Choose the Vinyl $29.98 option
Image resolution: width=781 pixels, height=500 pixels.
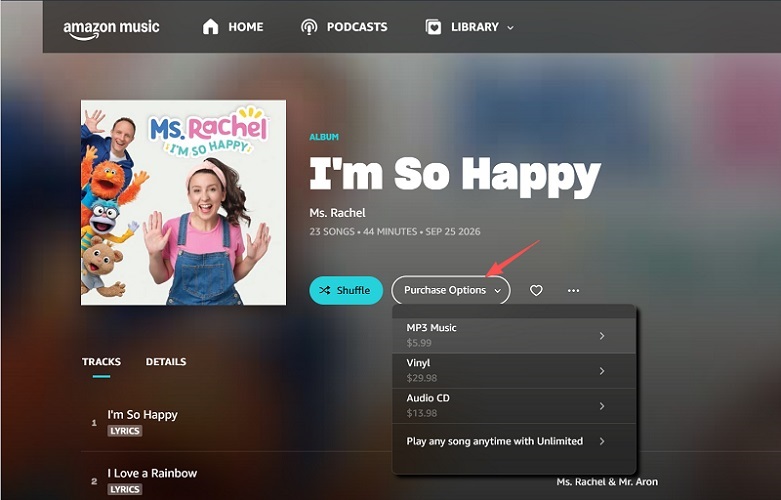[x=514, y=371]
